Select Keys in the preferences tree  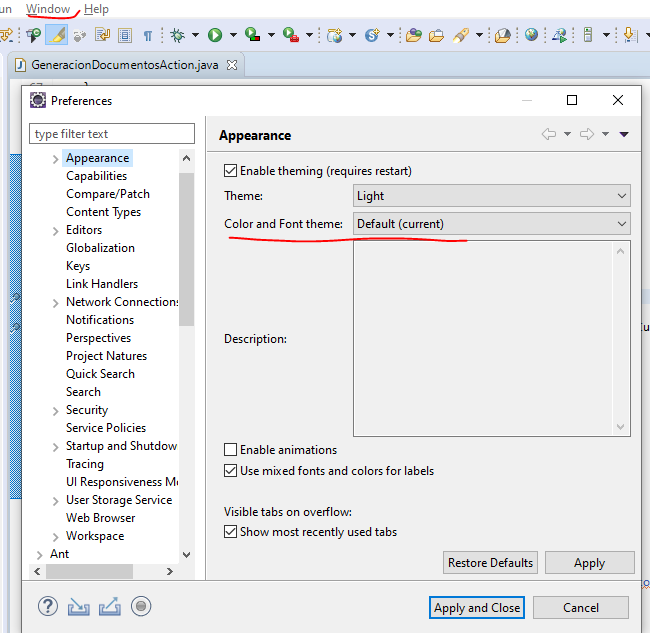pyautogui.click(x=78, y=266)
